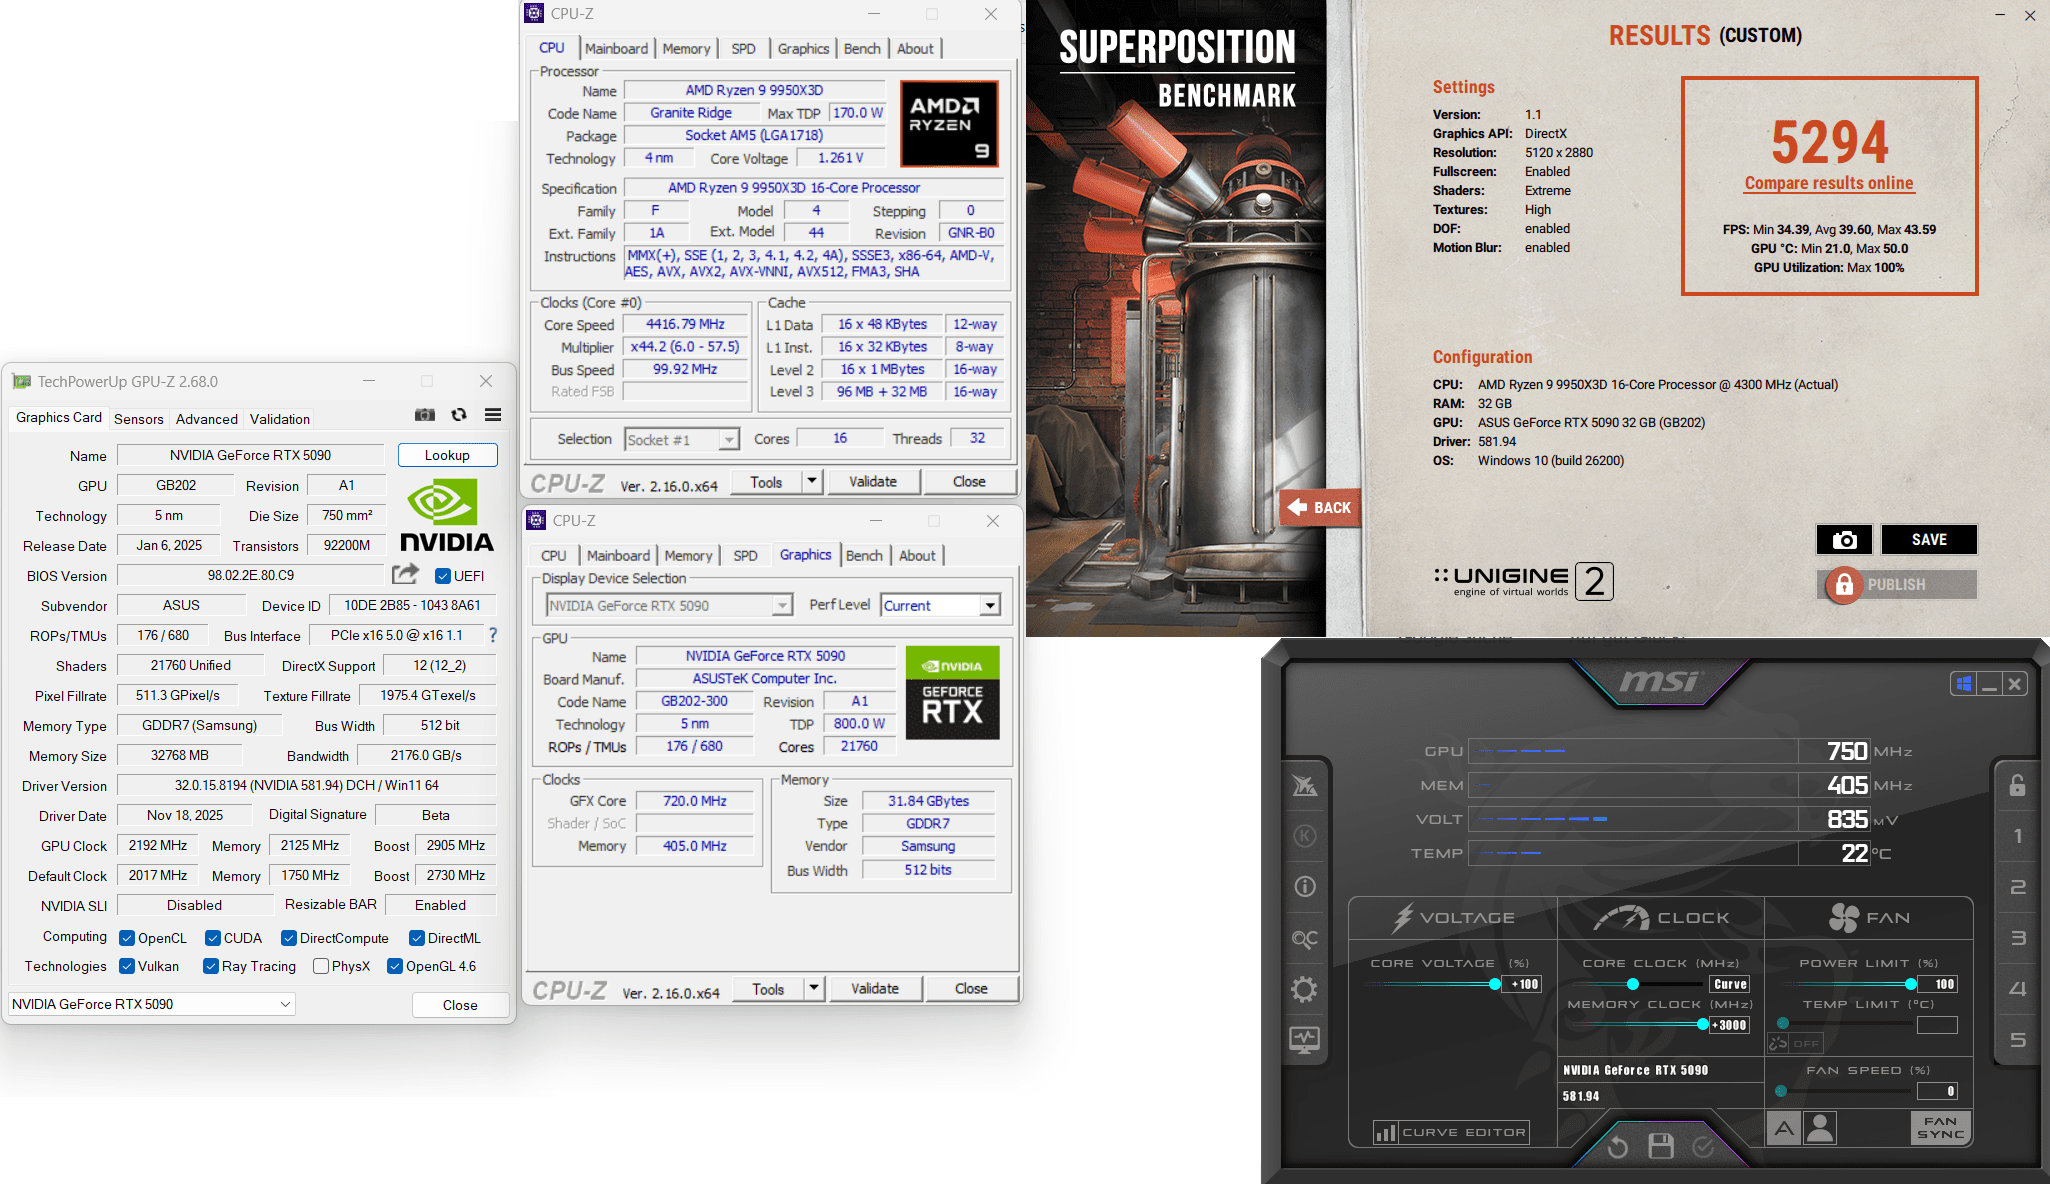
Task: Click the GPU-Z screenshot camera icon
Action: pos(425,415)
